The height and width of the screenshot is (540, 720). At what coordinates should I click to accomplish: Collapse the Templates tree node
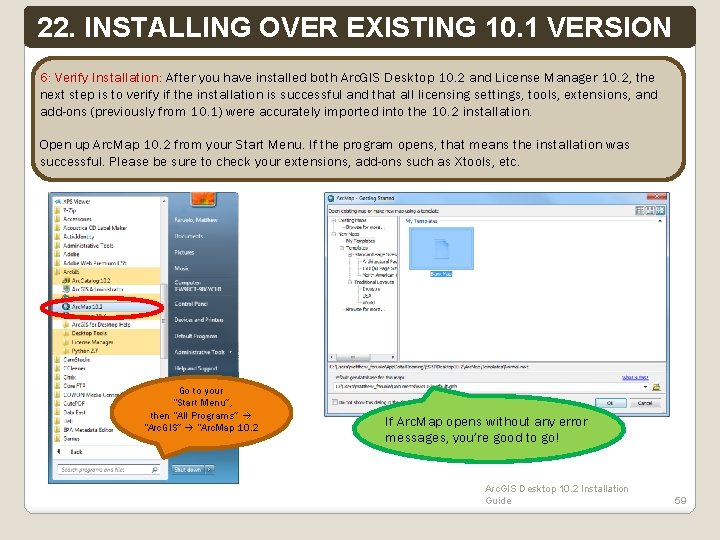[x=342, y=248]
